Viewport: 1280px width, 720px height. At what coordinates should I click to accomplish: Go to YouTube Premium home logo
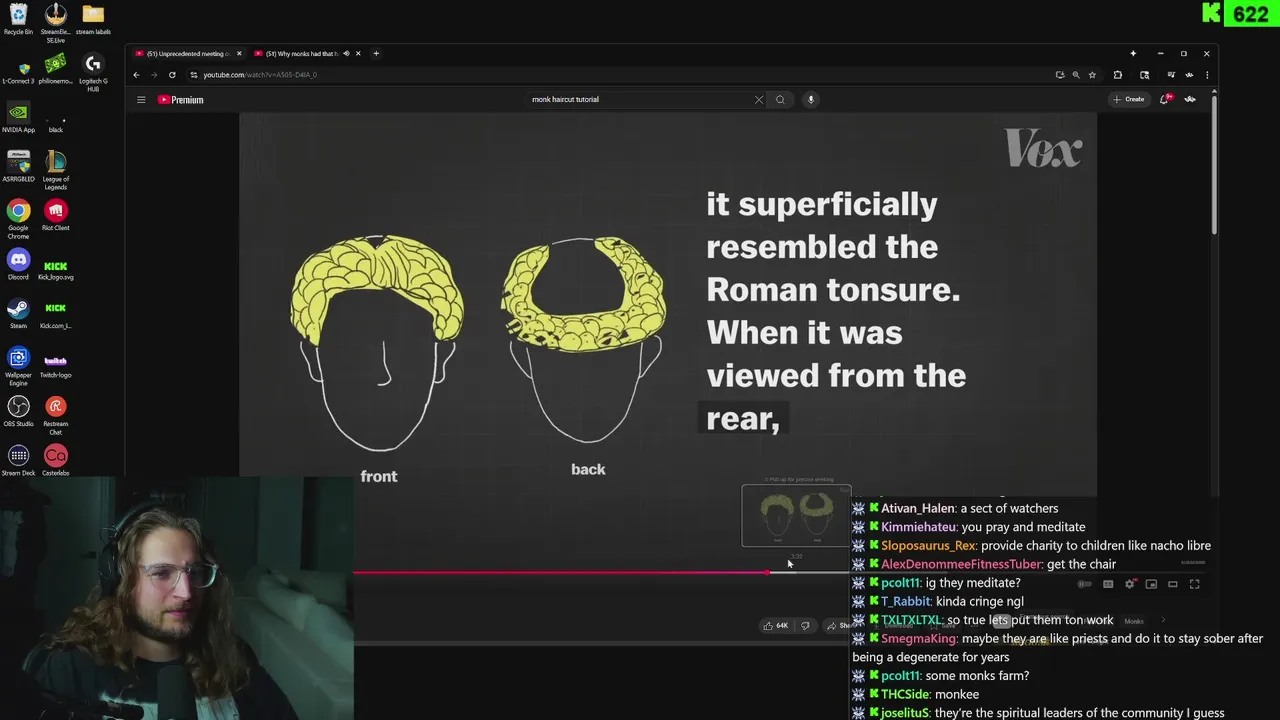[x=181, y=100]
